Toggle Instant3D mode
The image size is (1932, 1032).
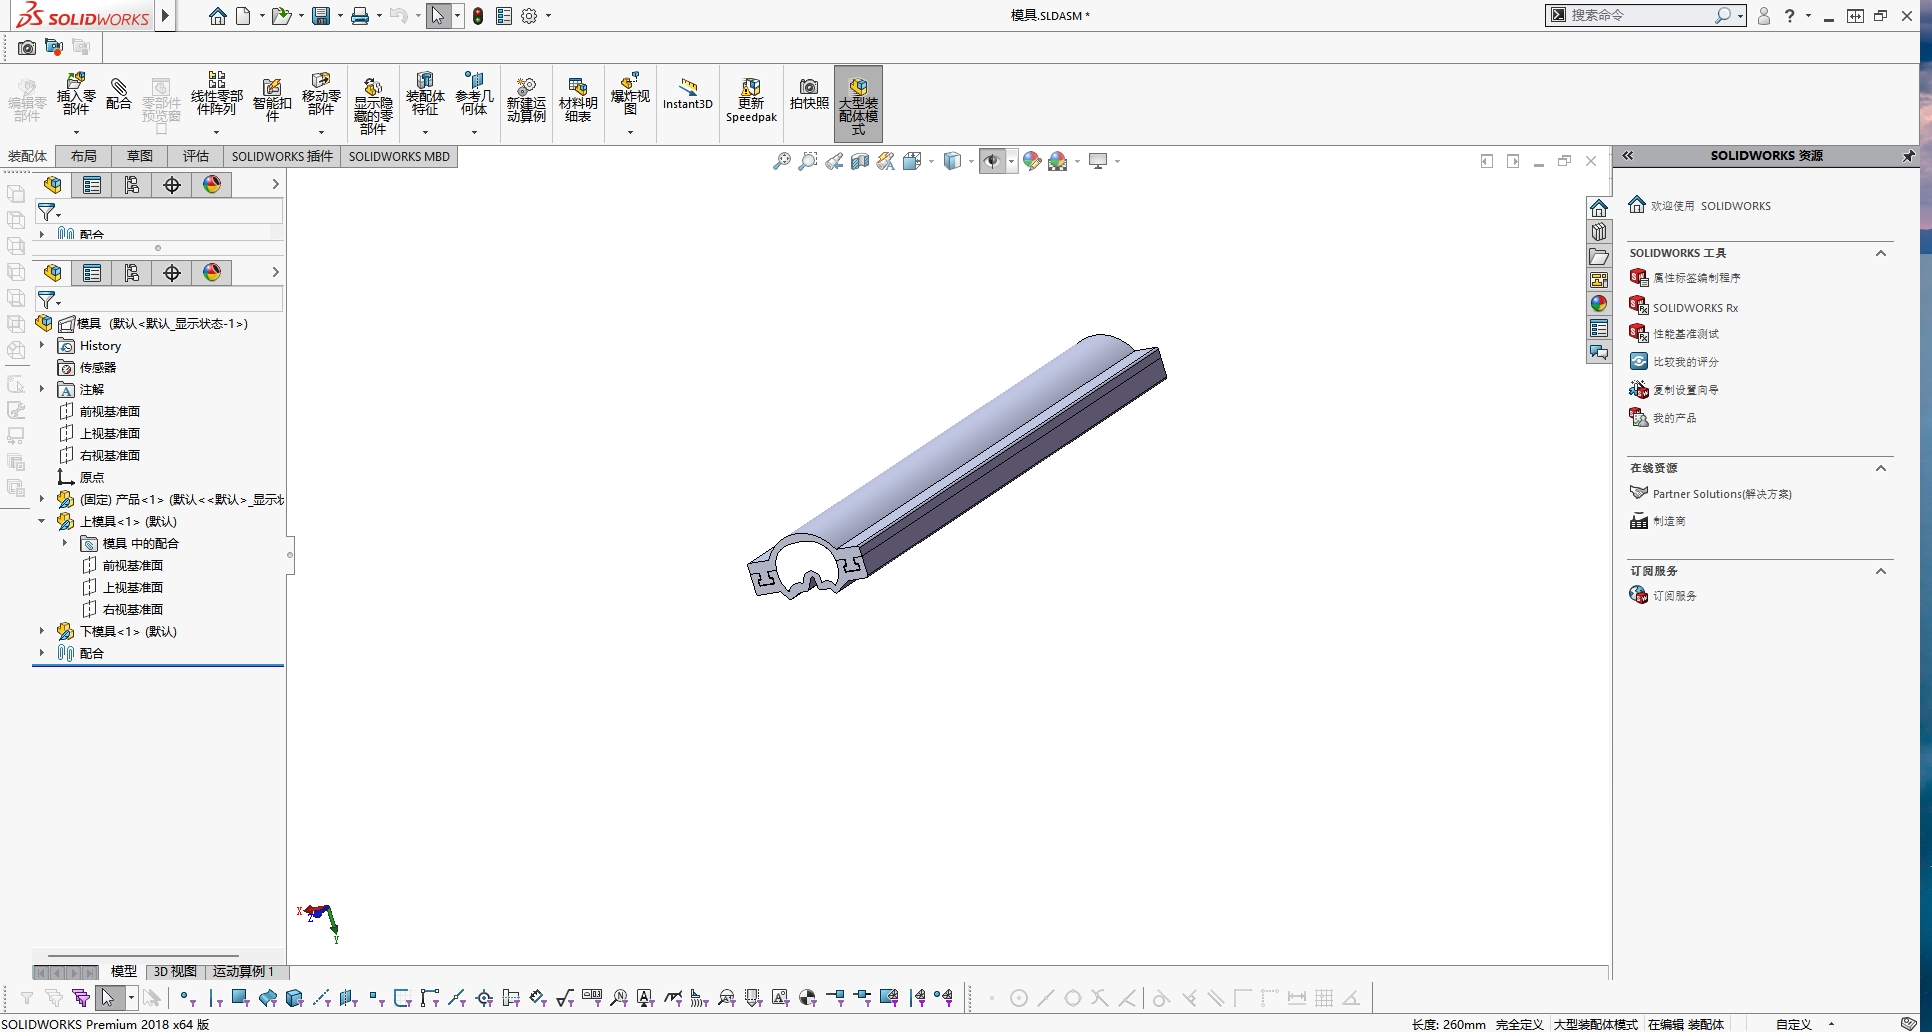688,94
